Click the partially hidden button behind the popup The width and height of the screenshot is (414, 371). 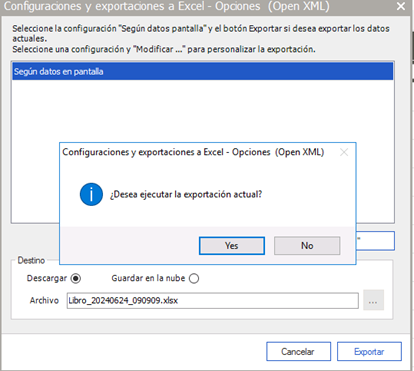(x=375, y=241)
